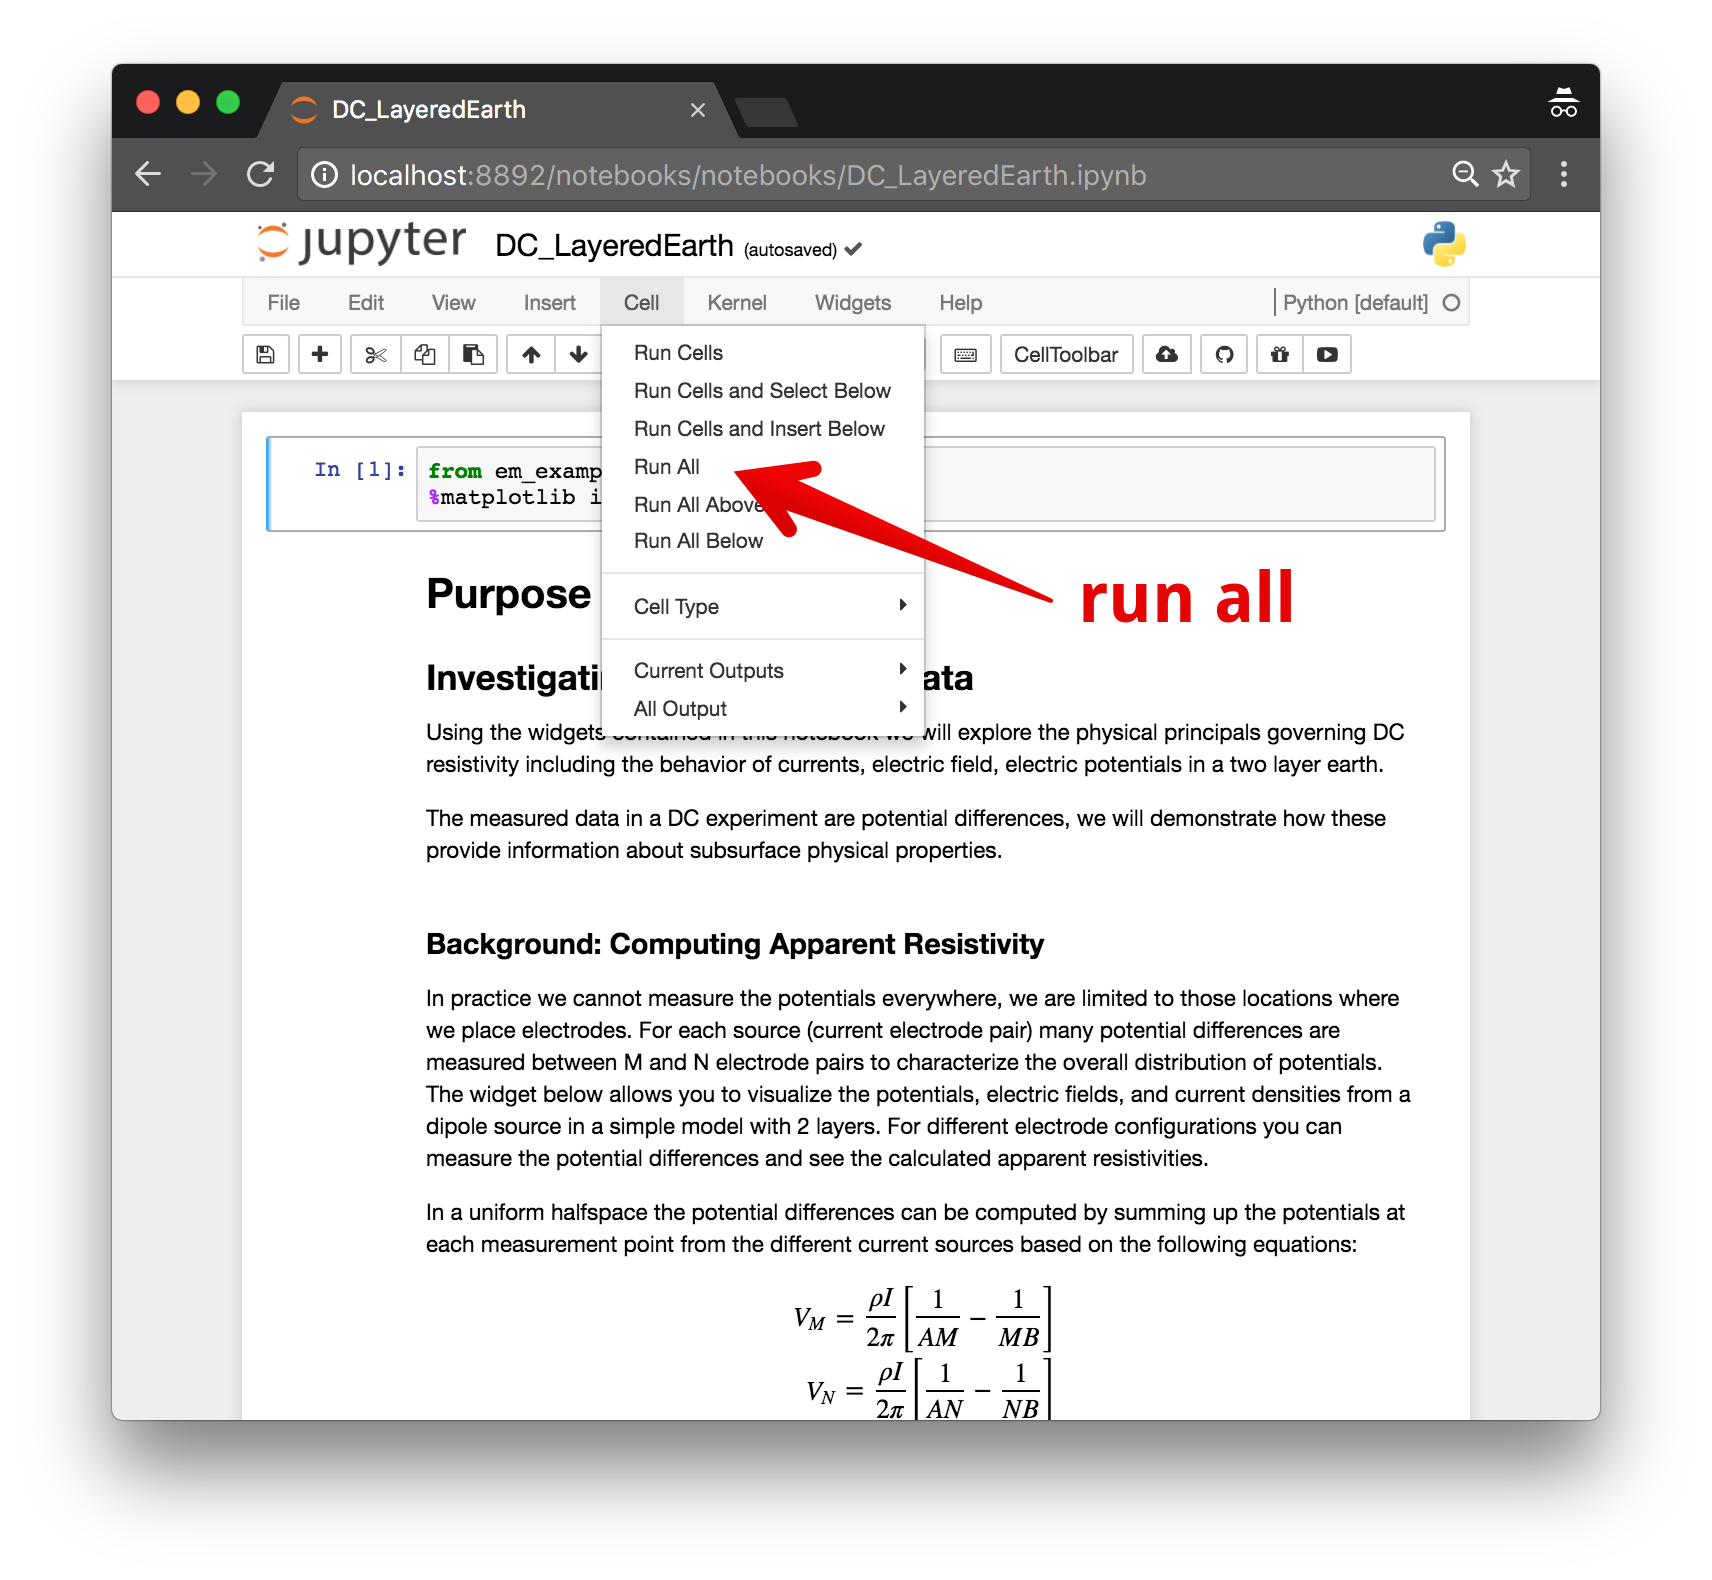This screenshot has height=1580, width=1712.
Task: Click the save notebook floppy disk icon
Action: point(265,355)
